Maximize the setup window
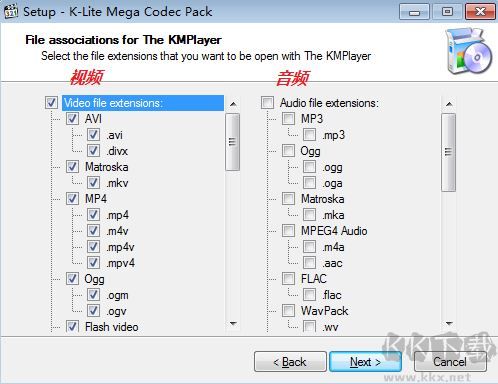Image resolution: width=498 pixels, height=384 pixels. point(447,12)
